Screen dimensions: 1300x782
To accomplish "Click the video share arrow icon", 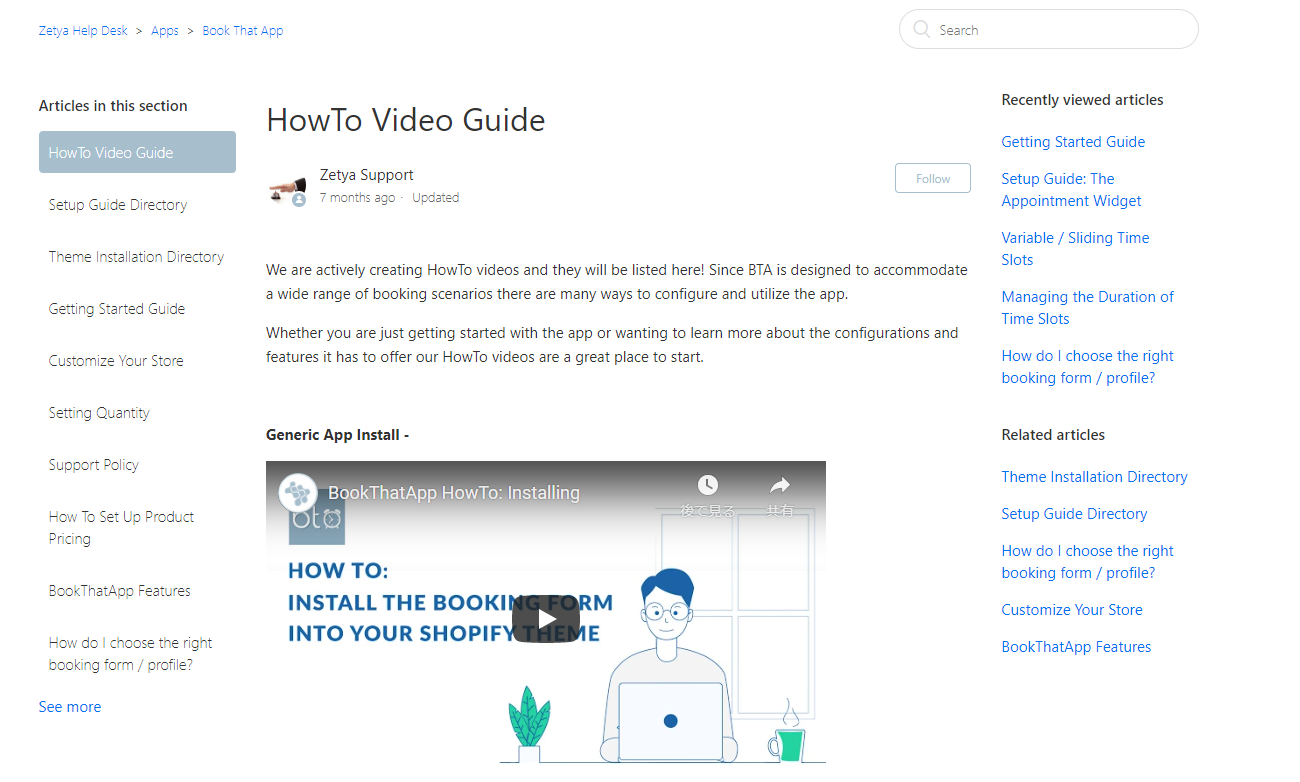I will click(780, 486).
